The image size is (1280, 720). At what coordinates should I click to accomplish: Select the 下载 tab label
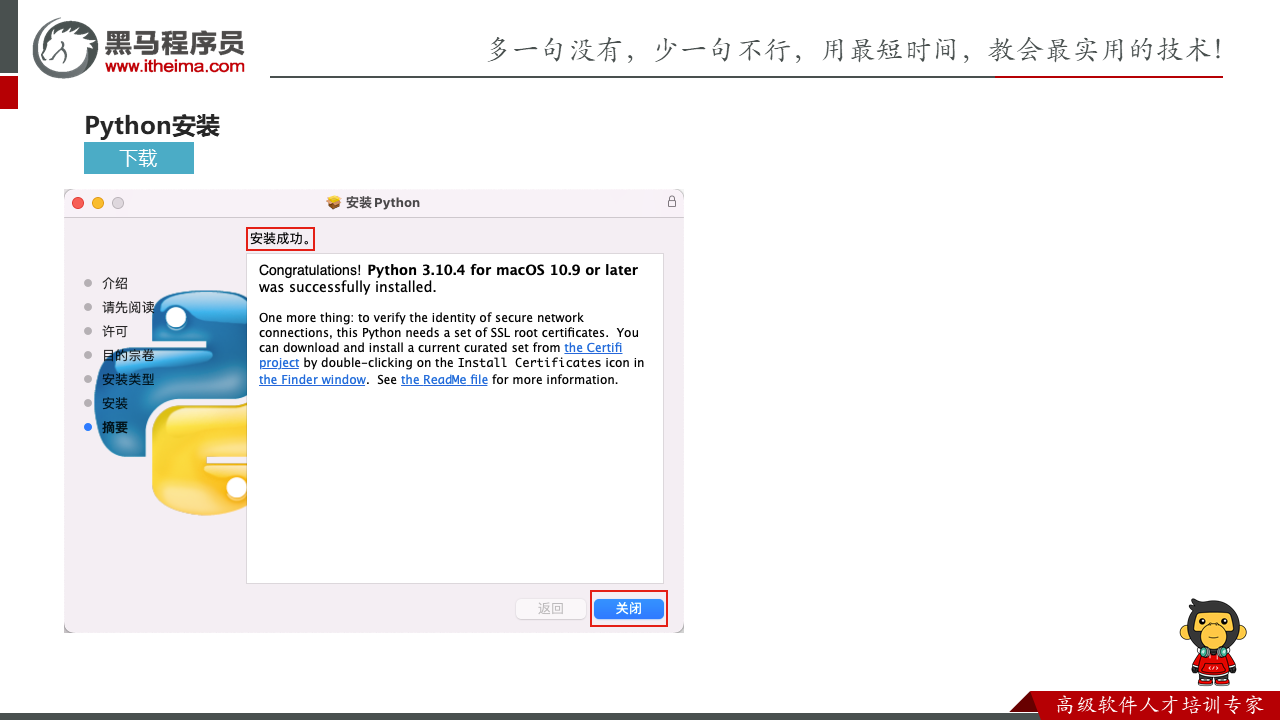(x=139, y=158)
